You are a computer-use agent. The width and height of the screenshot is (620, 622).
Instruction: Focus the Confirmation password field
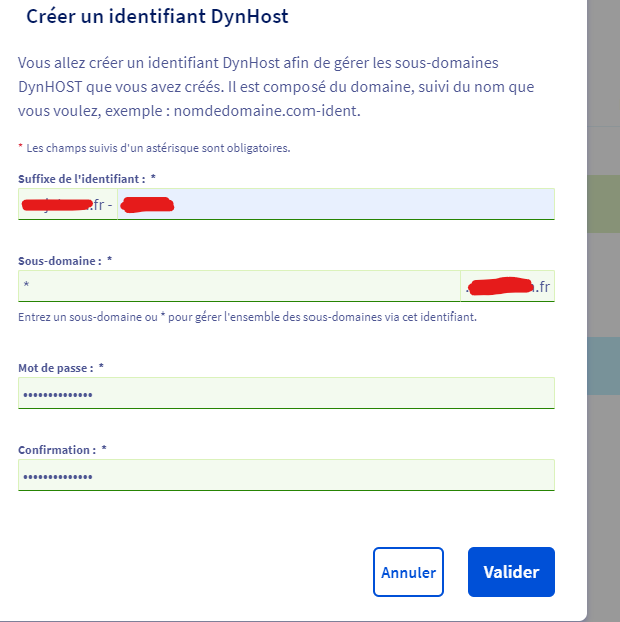(x=286, y=475)
